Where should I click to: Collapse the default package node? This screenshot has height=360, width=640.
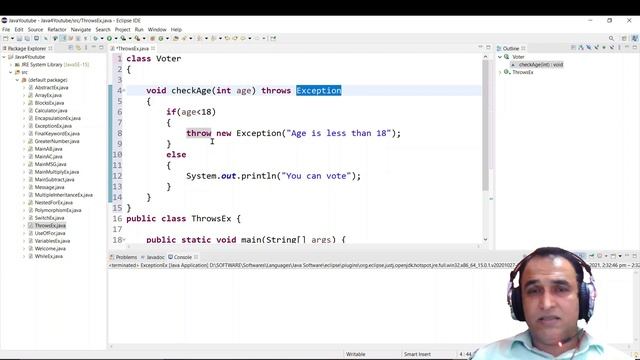17,80
